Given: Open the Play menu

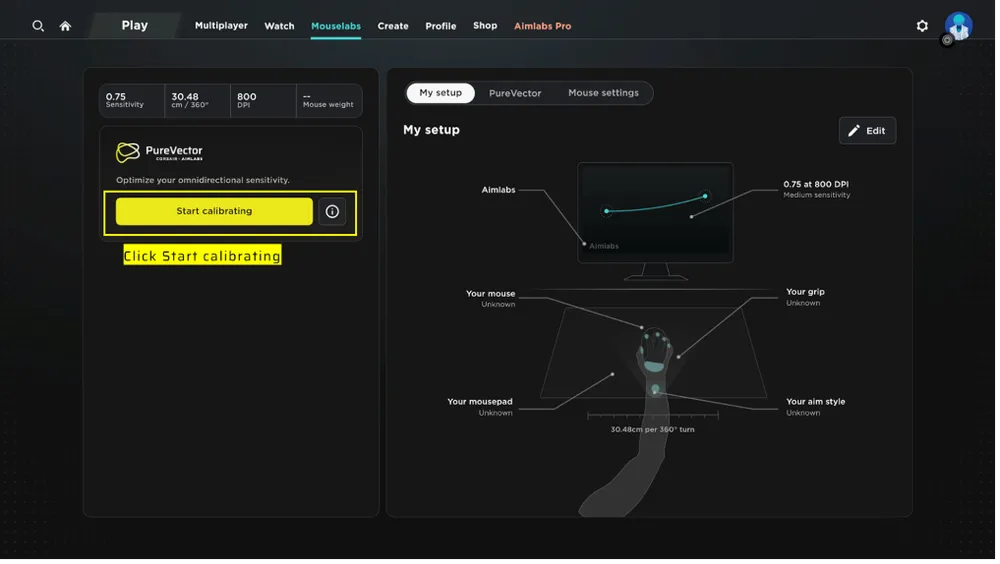Looking at the screenshot, I should pos(135,26).
